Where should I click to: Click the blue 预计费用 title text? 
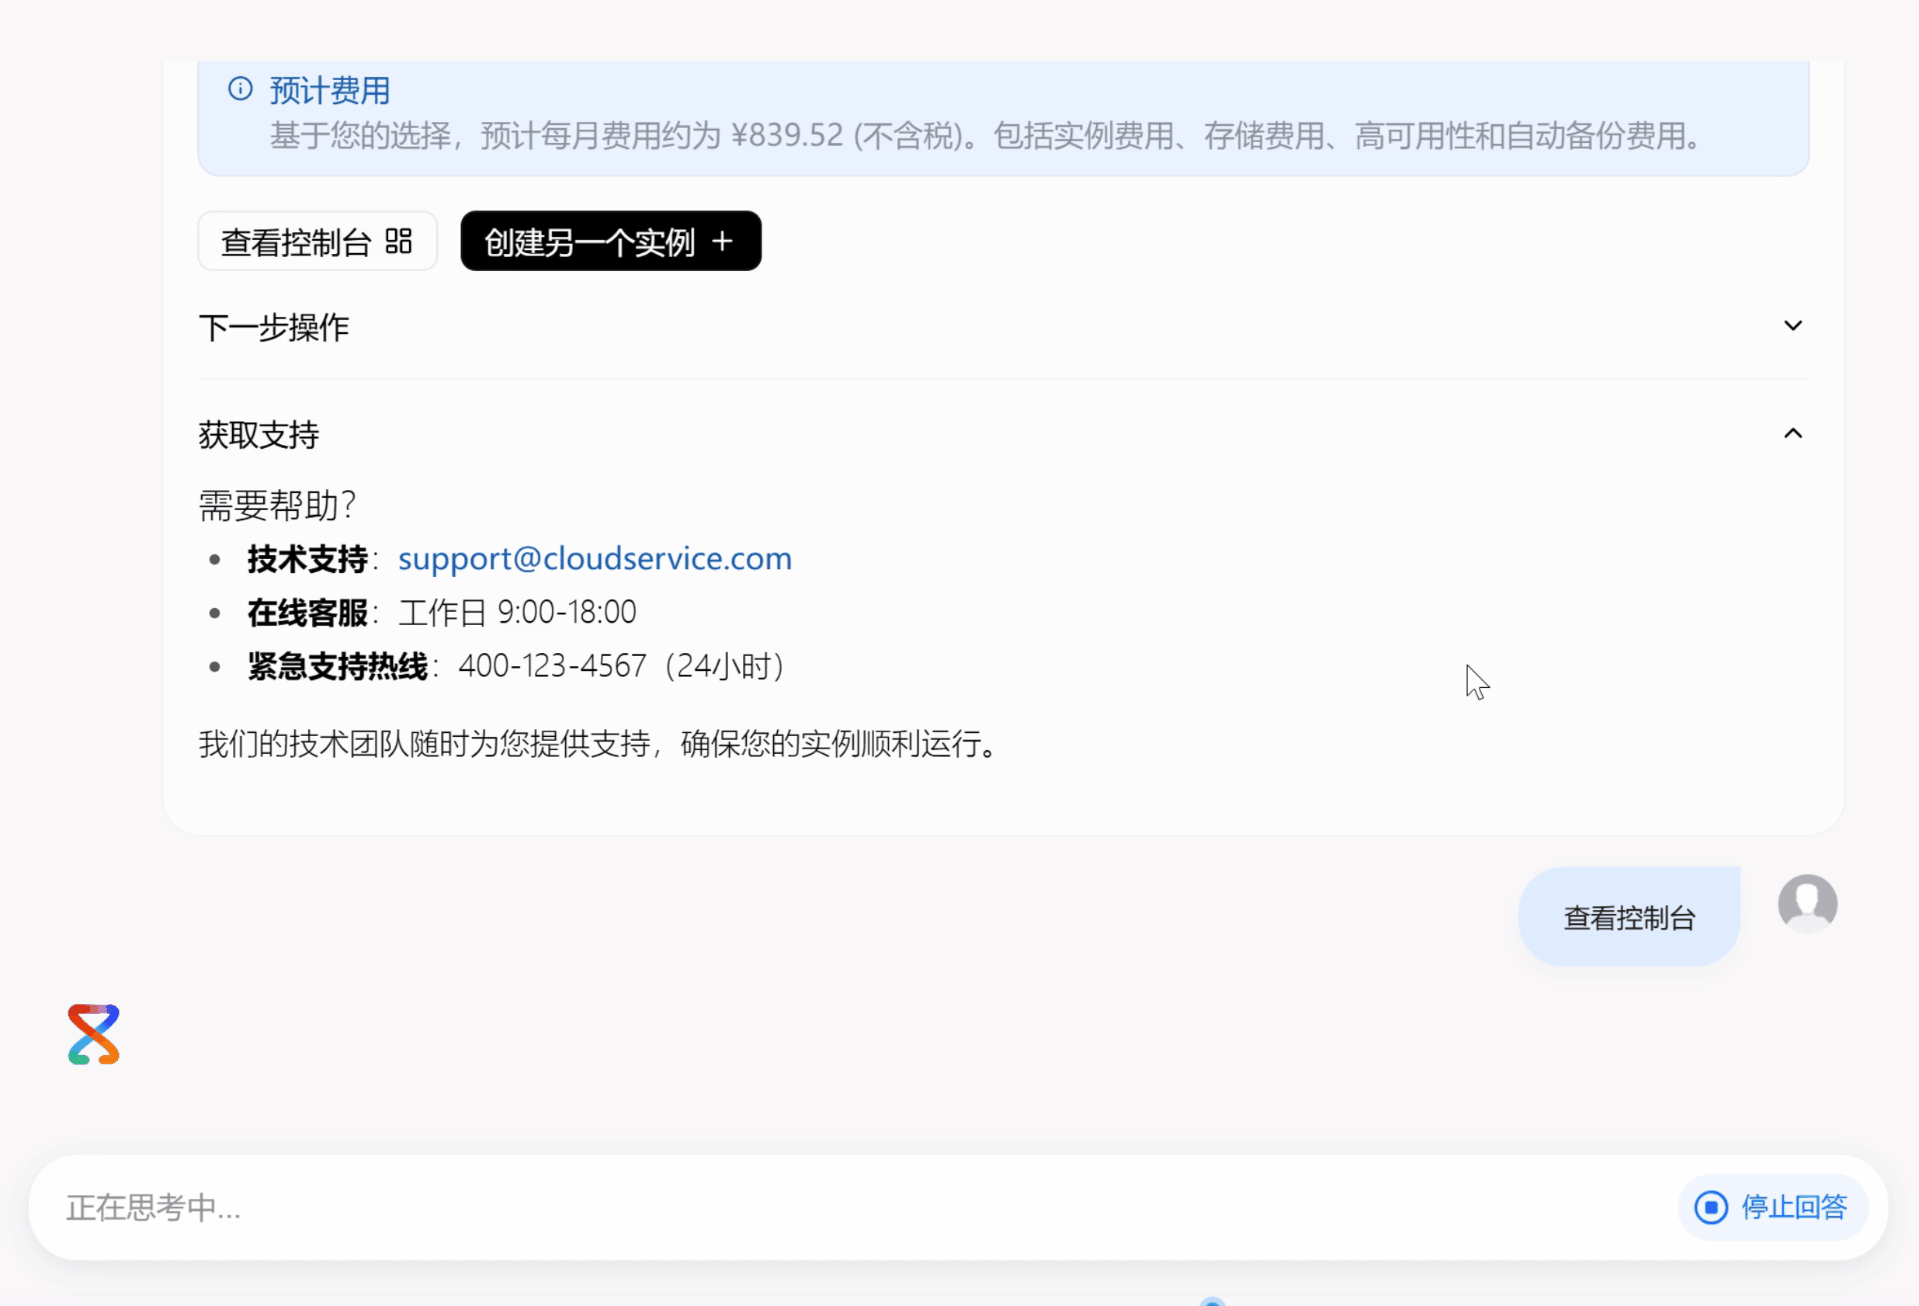[329, 89]
